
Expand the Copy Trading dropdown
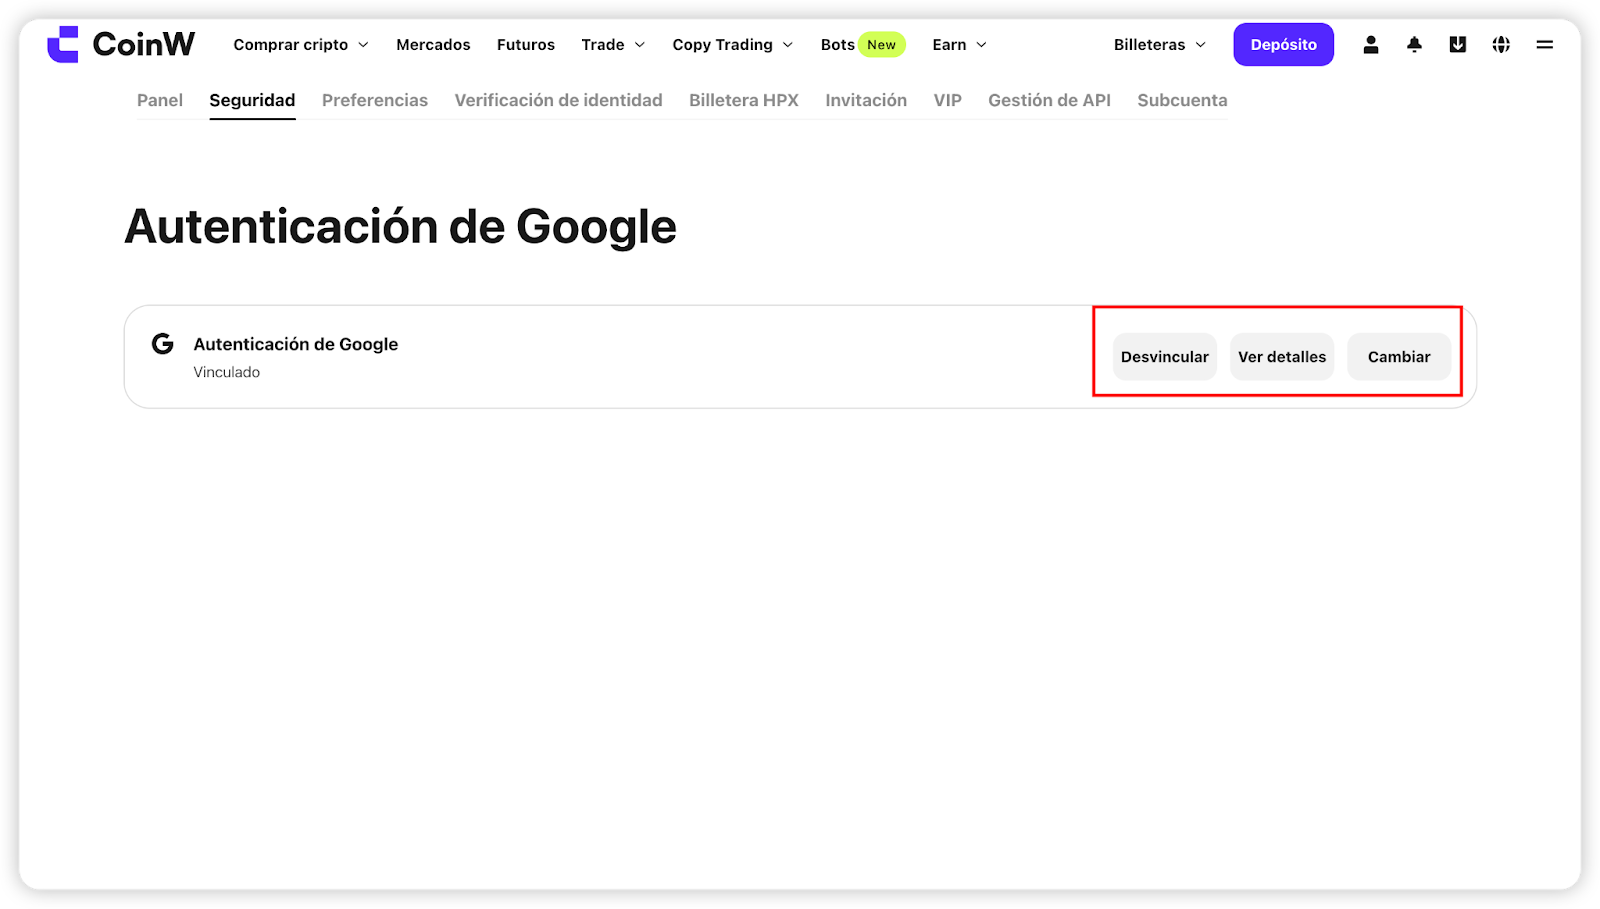(x=733, y=45)
